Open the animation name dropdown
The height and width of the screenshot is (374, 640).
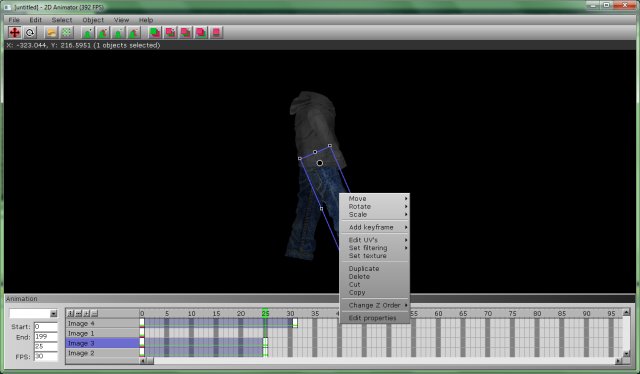click(x=53, y=314)
